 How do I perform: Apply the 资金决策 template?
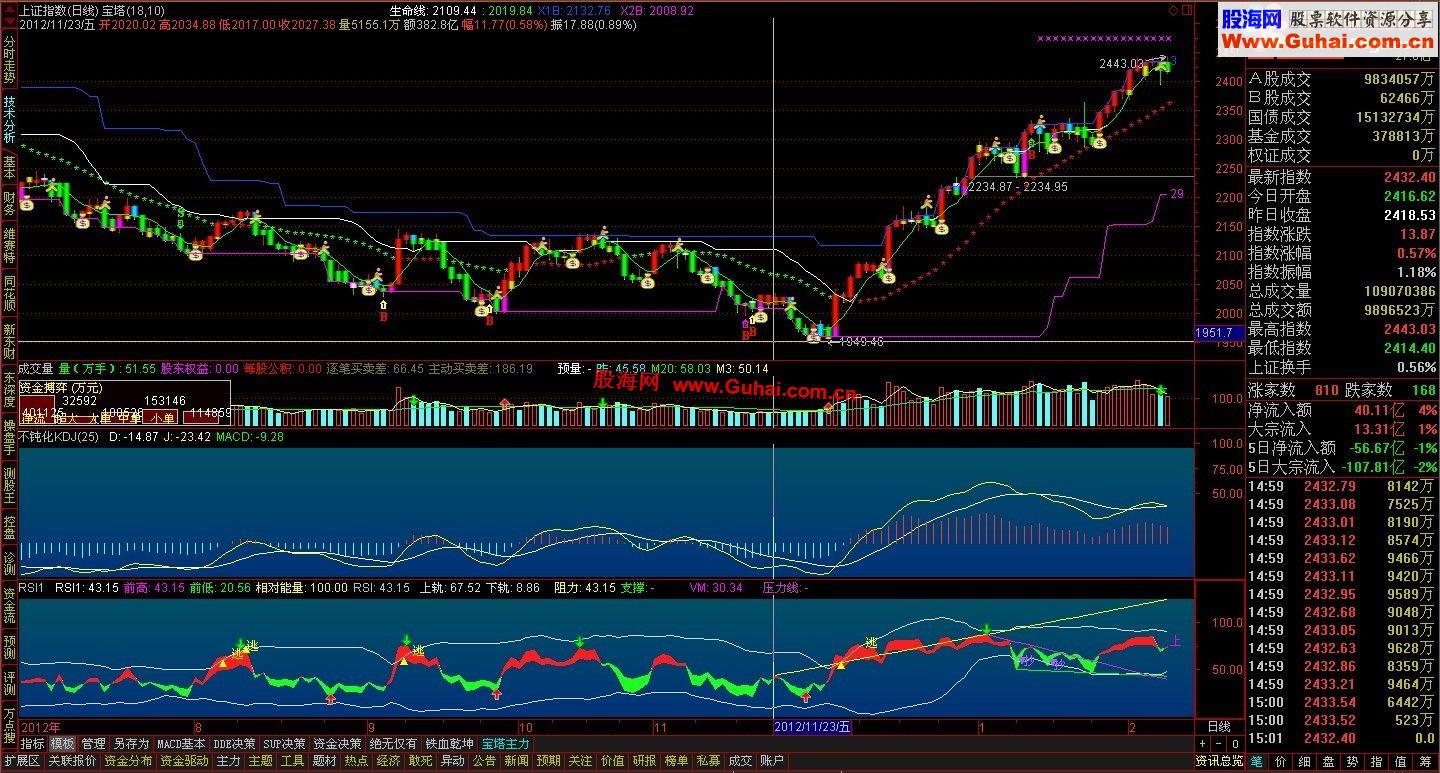(x=337, y=744)
